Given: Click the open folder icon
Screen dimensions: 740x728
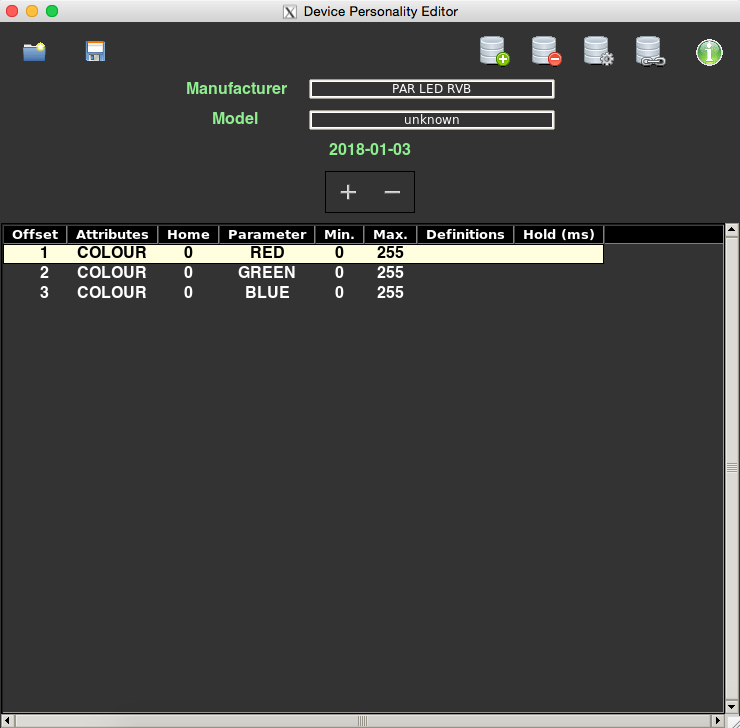Looking at the screenshot, I should coord(35,52).
